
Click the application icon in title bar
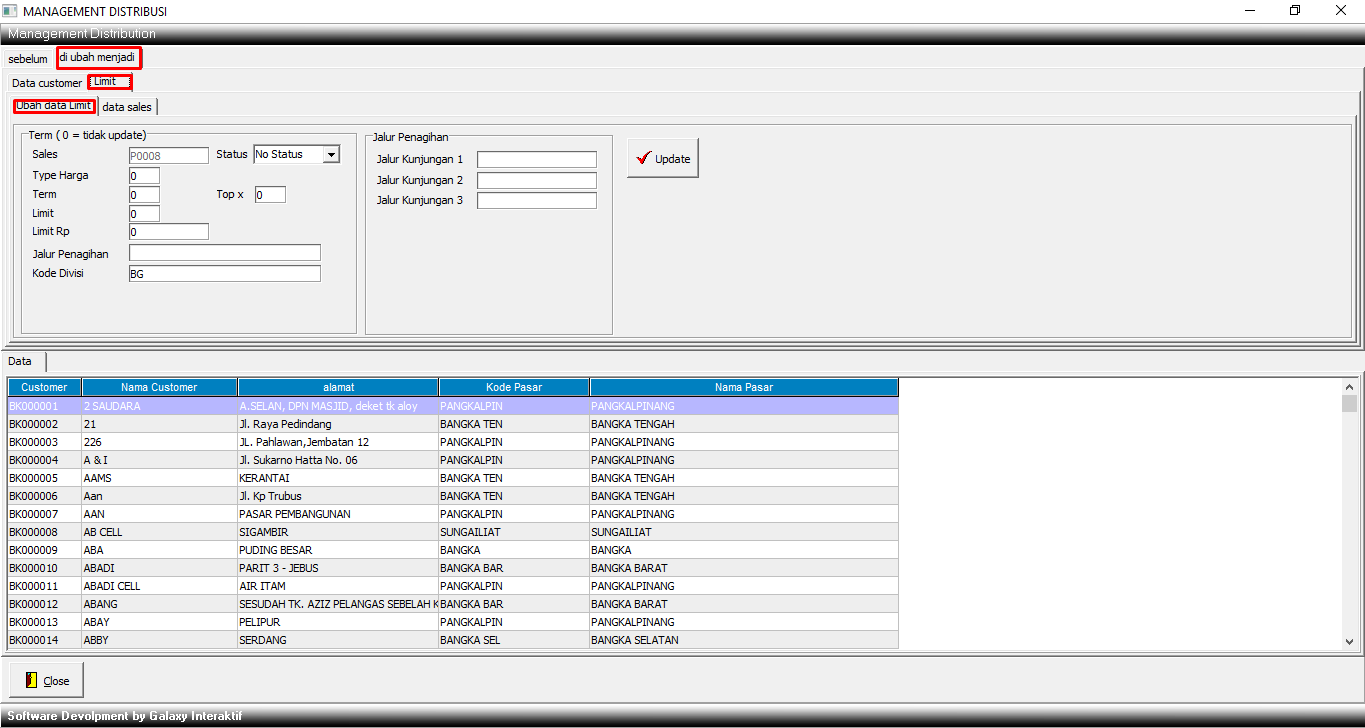click(x=10, y=11)
